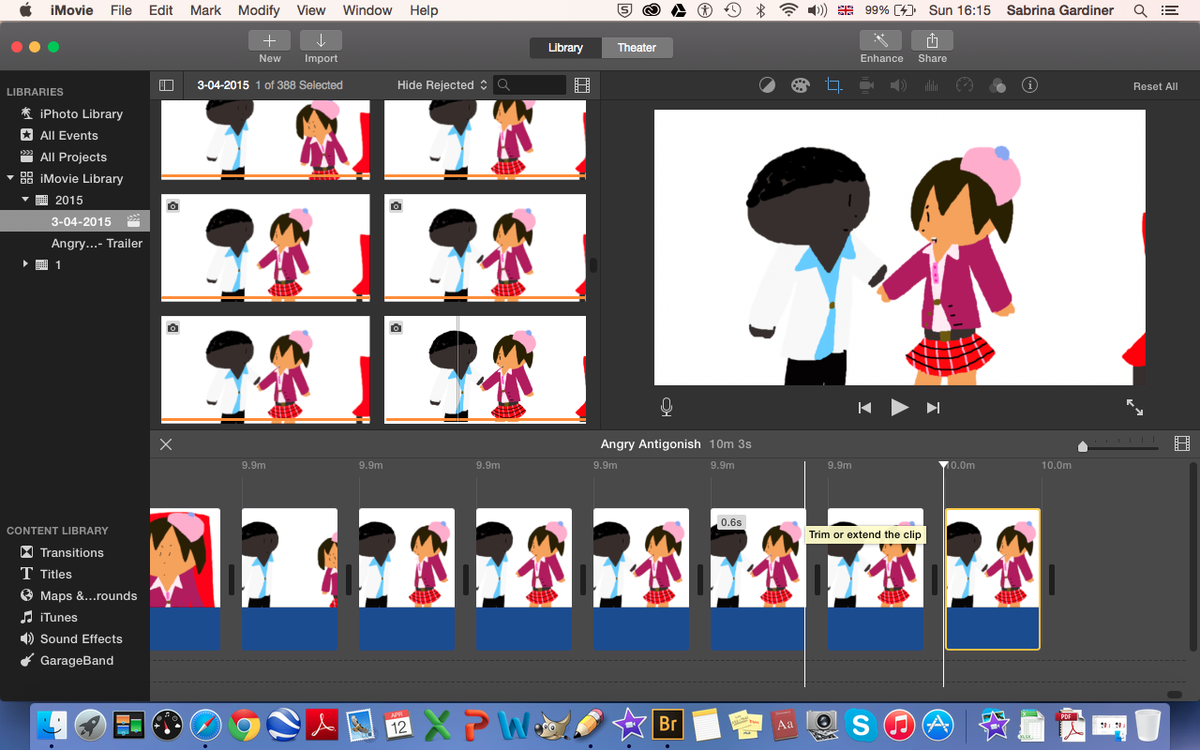This screenshot has width=1200, height=750.
Task: Open the speed adjustment tool
Action: point(964,86)
